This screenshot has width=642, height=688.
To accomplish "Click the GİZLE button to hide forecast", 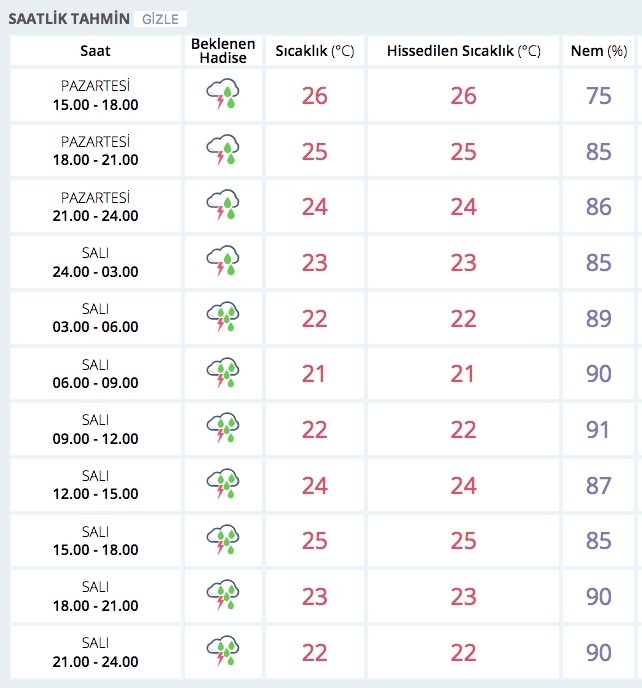I will click(x=161, y=19).
